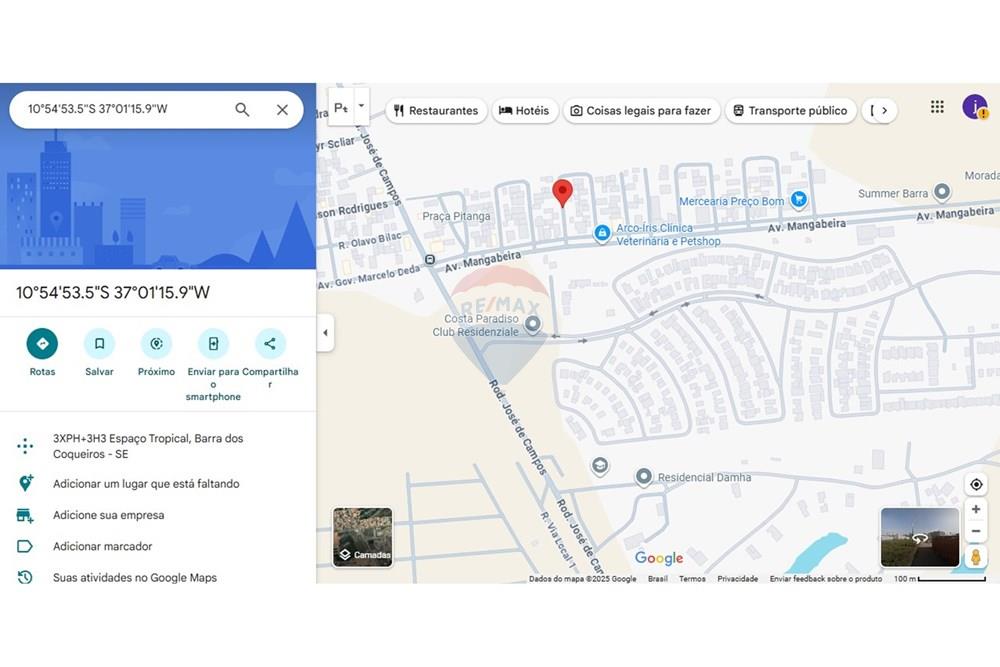The height and width of the screenshot is (667, 1000).
Task: Choose Transporte público filter chip
Action: click(x=790, y=111)
